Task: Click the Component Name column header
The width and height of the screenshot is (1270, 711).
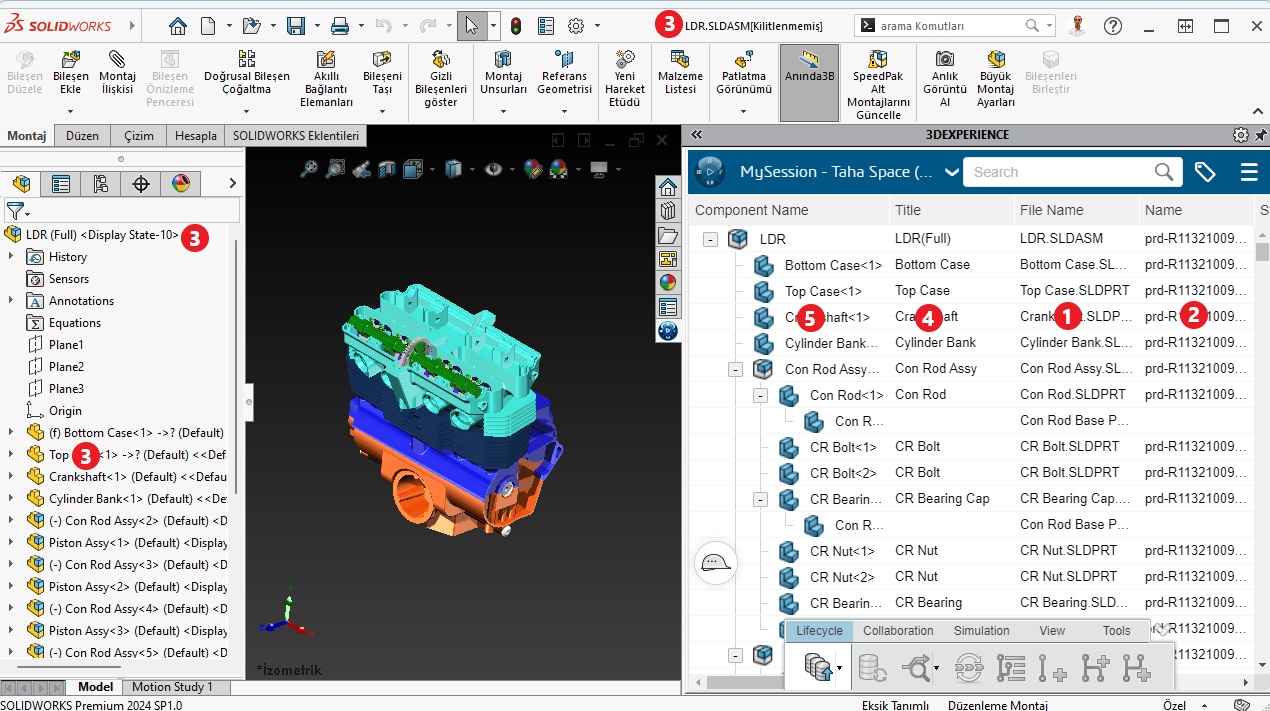Action: click(x=752, y=210)
